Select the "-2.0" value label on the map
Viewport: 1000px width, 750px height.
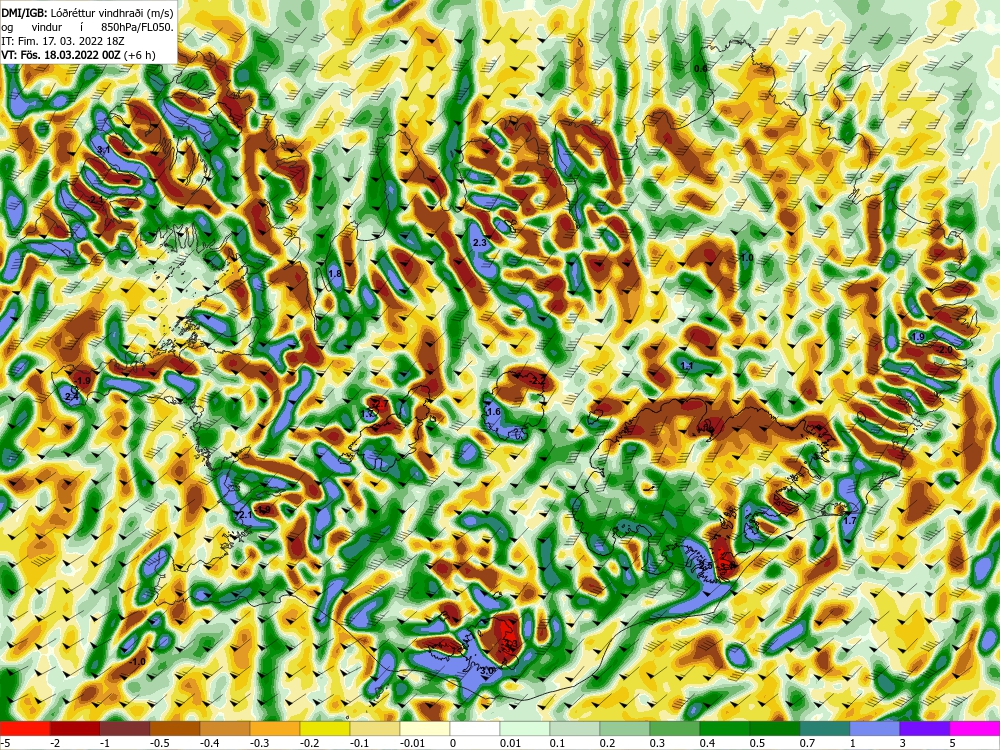tap(944, 350)
